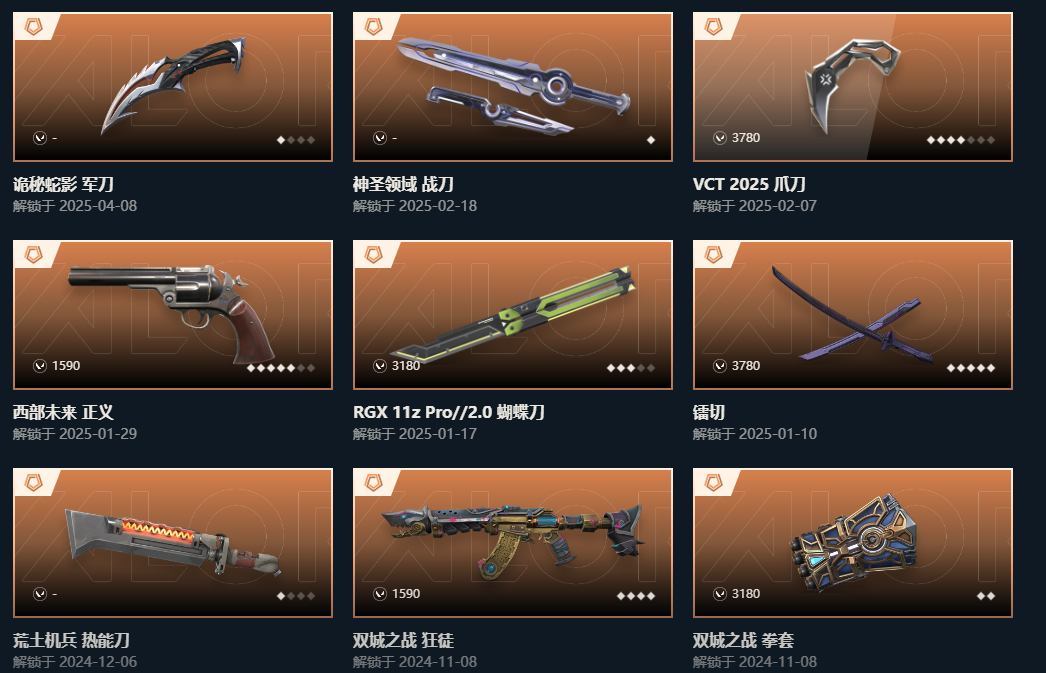Click the 双城之战 狂徒 name label
Image resolution: width=1046 pixels, height=673 pixels.
(x=403, y=640)
